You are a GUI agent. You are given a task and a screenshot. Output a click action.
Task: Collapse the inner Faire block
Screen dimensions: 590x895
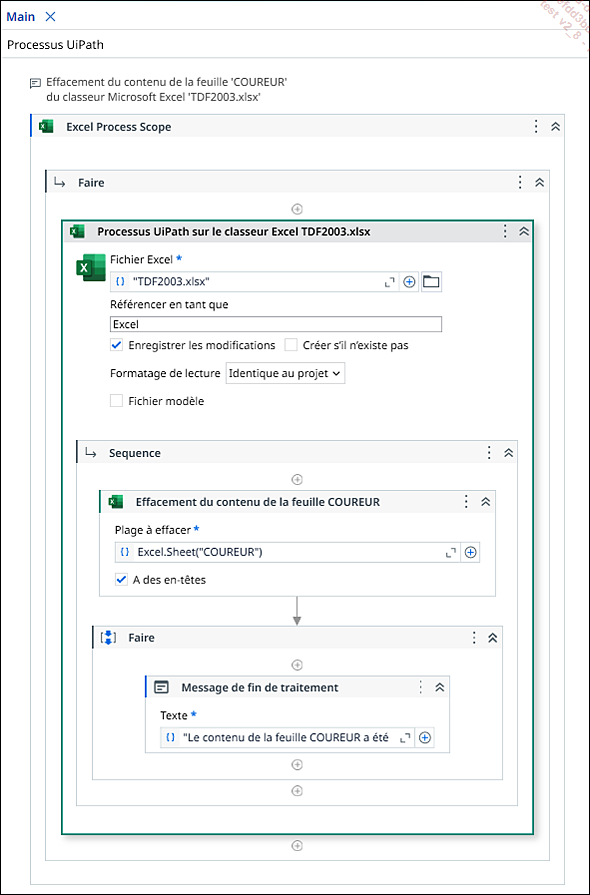click(x=493, y=638)
